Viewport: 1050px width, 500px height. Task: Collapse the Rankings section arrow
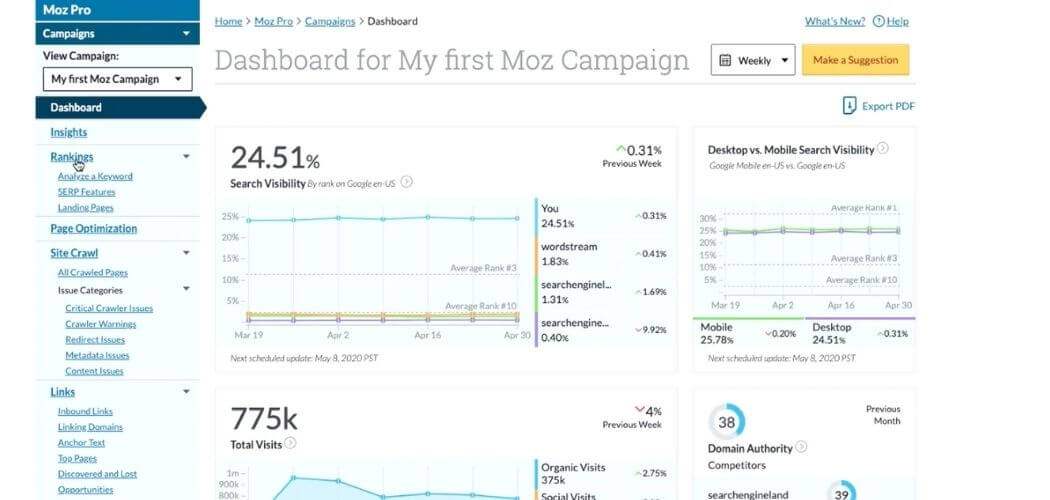(x=186, y=157)
